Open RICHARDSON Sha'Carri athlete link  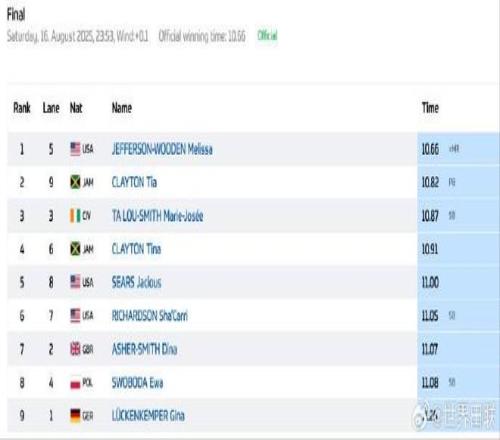coord(150,316)
